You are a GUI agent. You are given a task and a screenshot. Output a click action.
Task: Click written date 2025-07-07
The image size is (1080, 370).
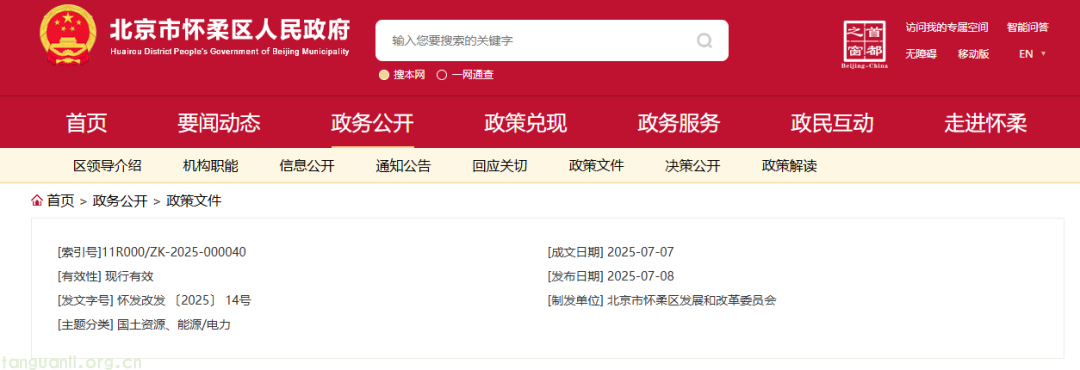(641, 252)
